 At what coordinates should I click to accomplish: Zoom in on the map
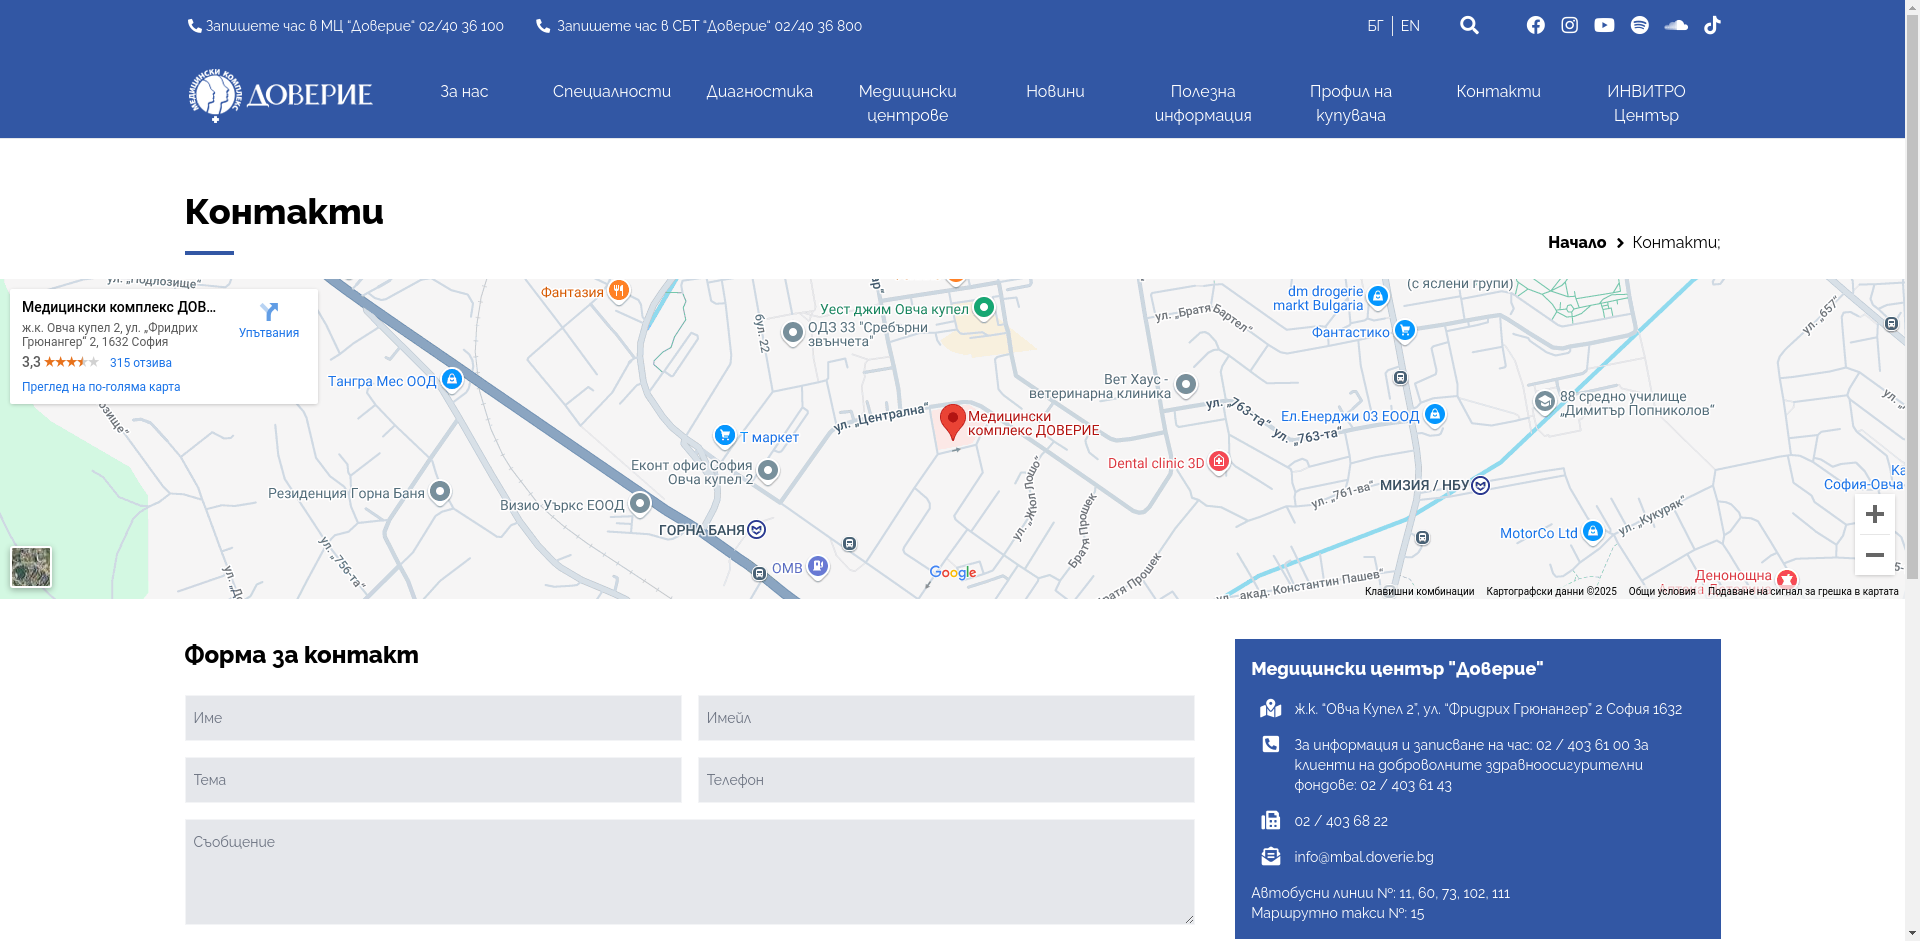1874,514
